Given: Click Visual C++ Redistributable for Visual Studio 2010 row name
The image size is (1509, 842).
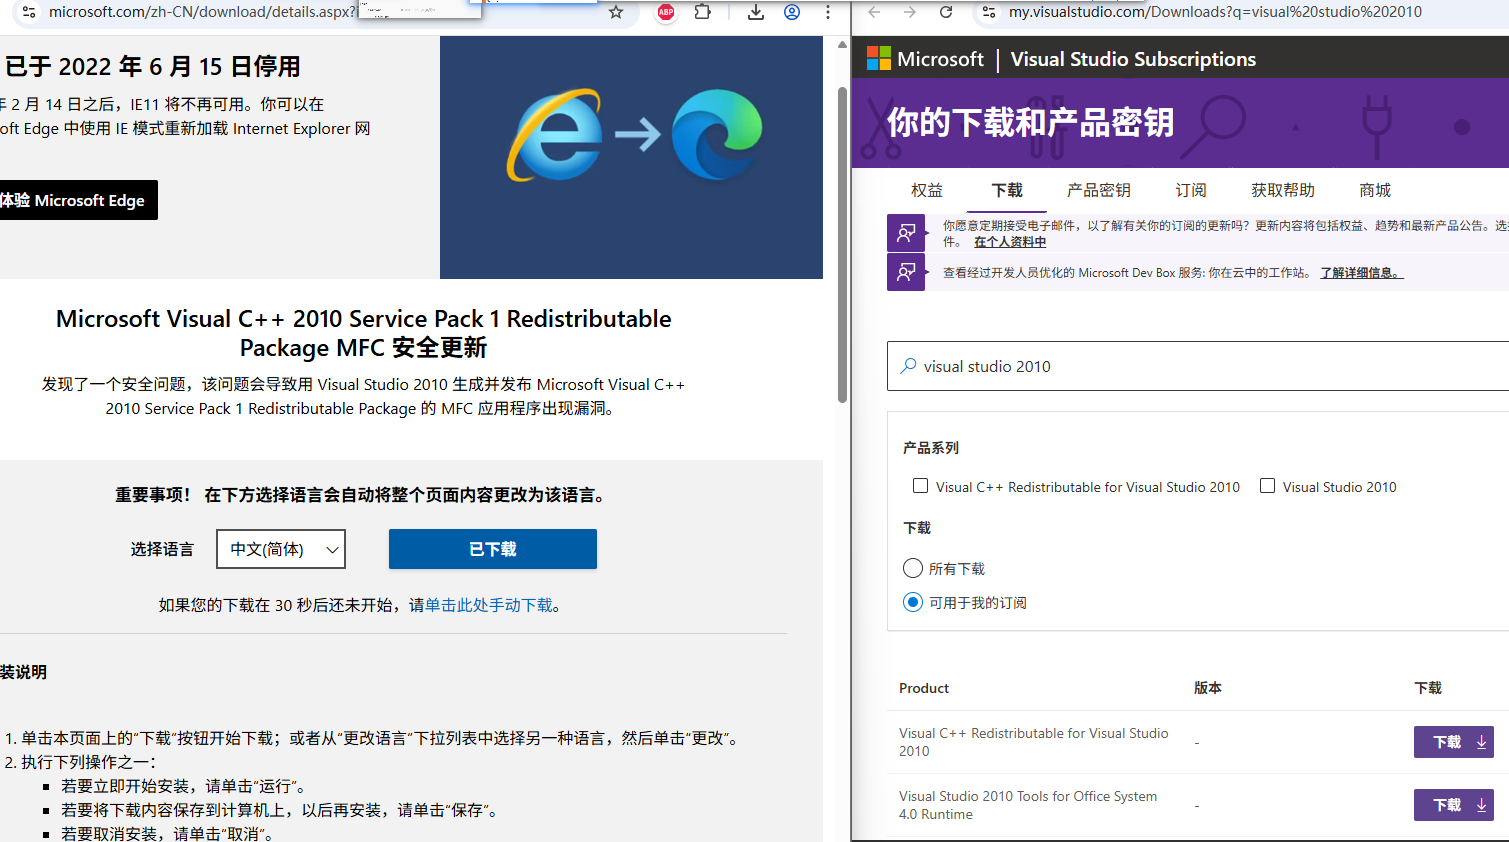Looking at the screenshot, I should (1033, 742).
